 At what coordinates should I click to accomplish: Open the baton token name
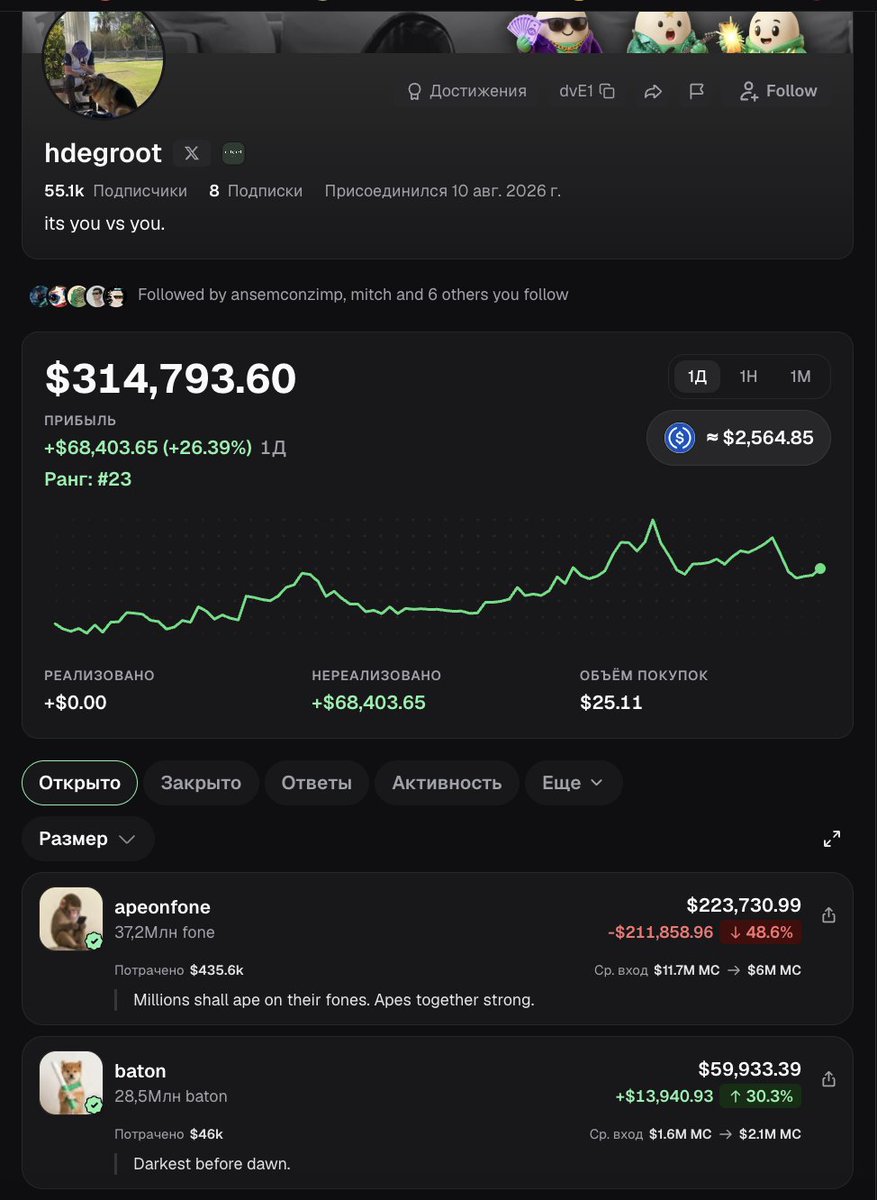(x=140, y=1071)
